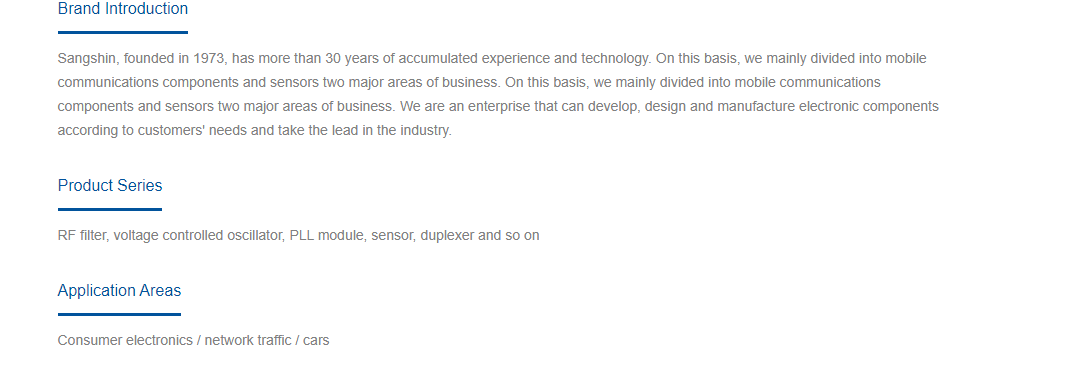Click the word 'sensor' in product series line
This screenshot has height=378, width=1075.
[391, 235]
